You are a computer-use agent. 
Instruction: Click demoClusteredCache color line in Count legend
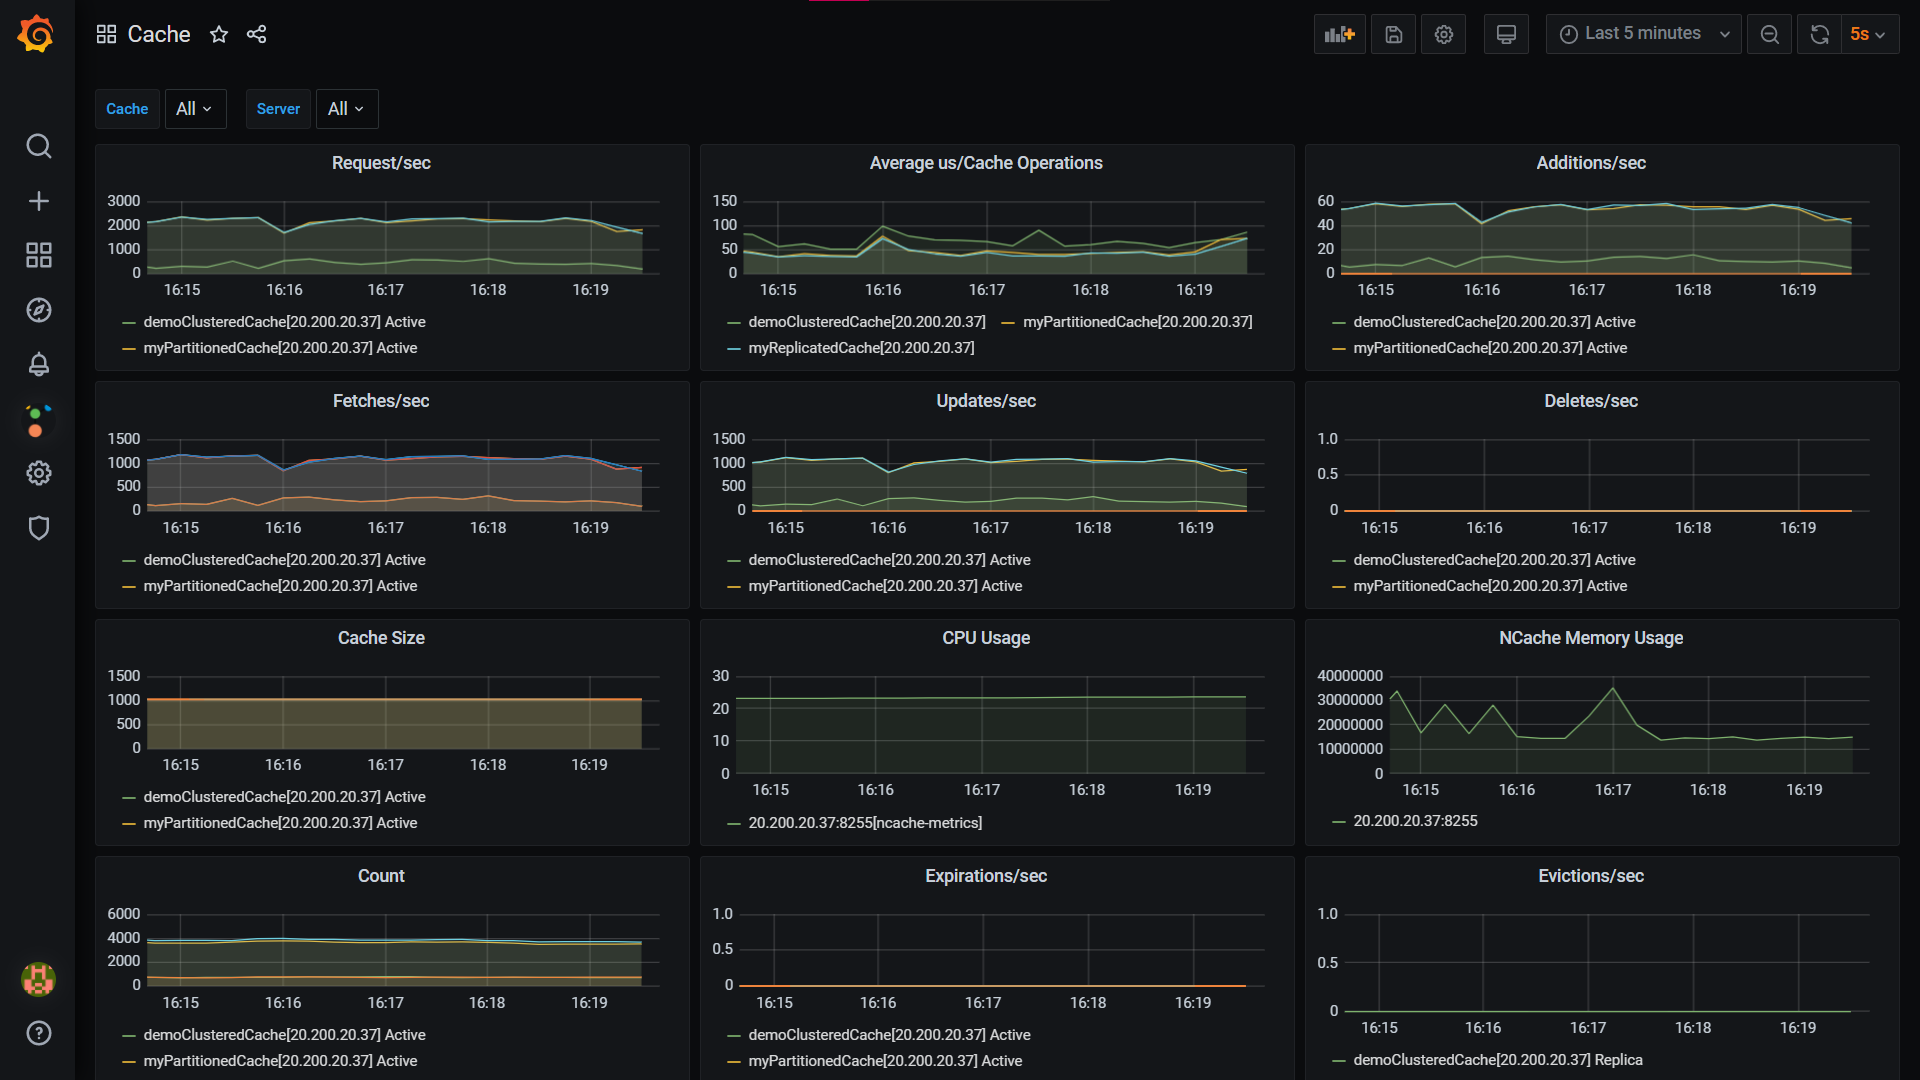coord(129,1036)
